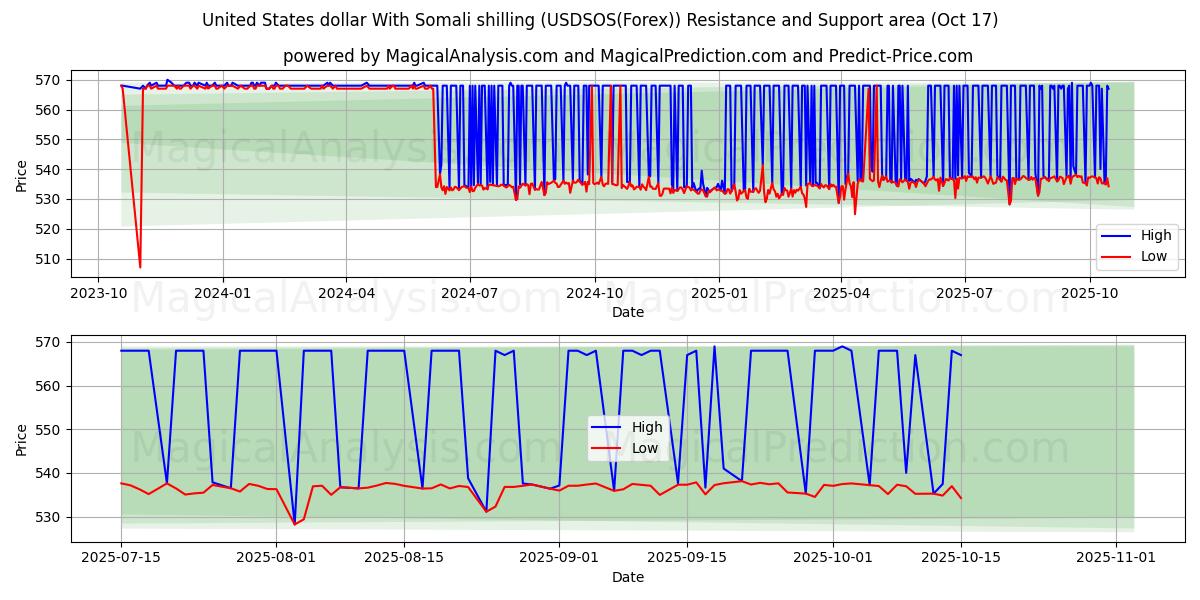Click the 'Price' y-axis label of the top chart
Image resolution: width=1200 pixels, height=600 pixels.
coord(22,175)
